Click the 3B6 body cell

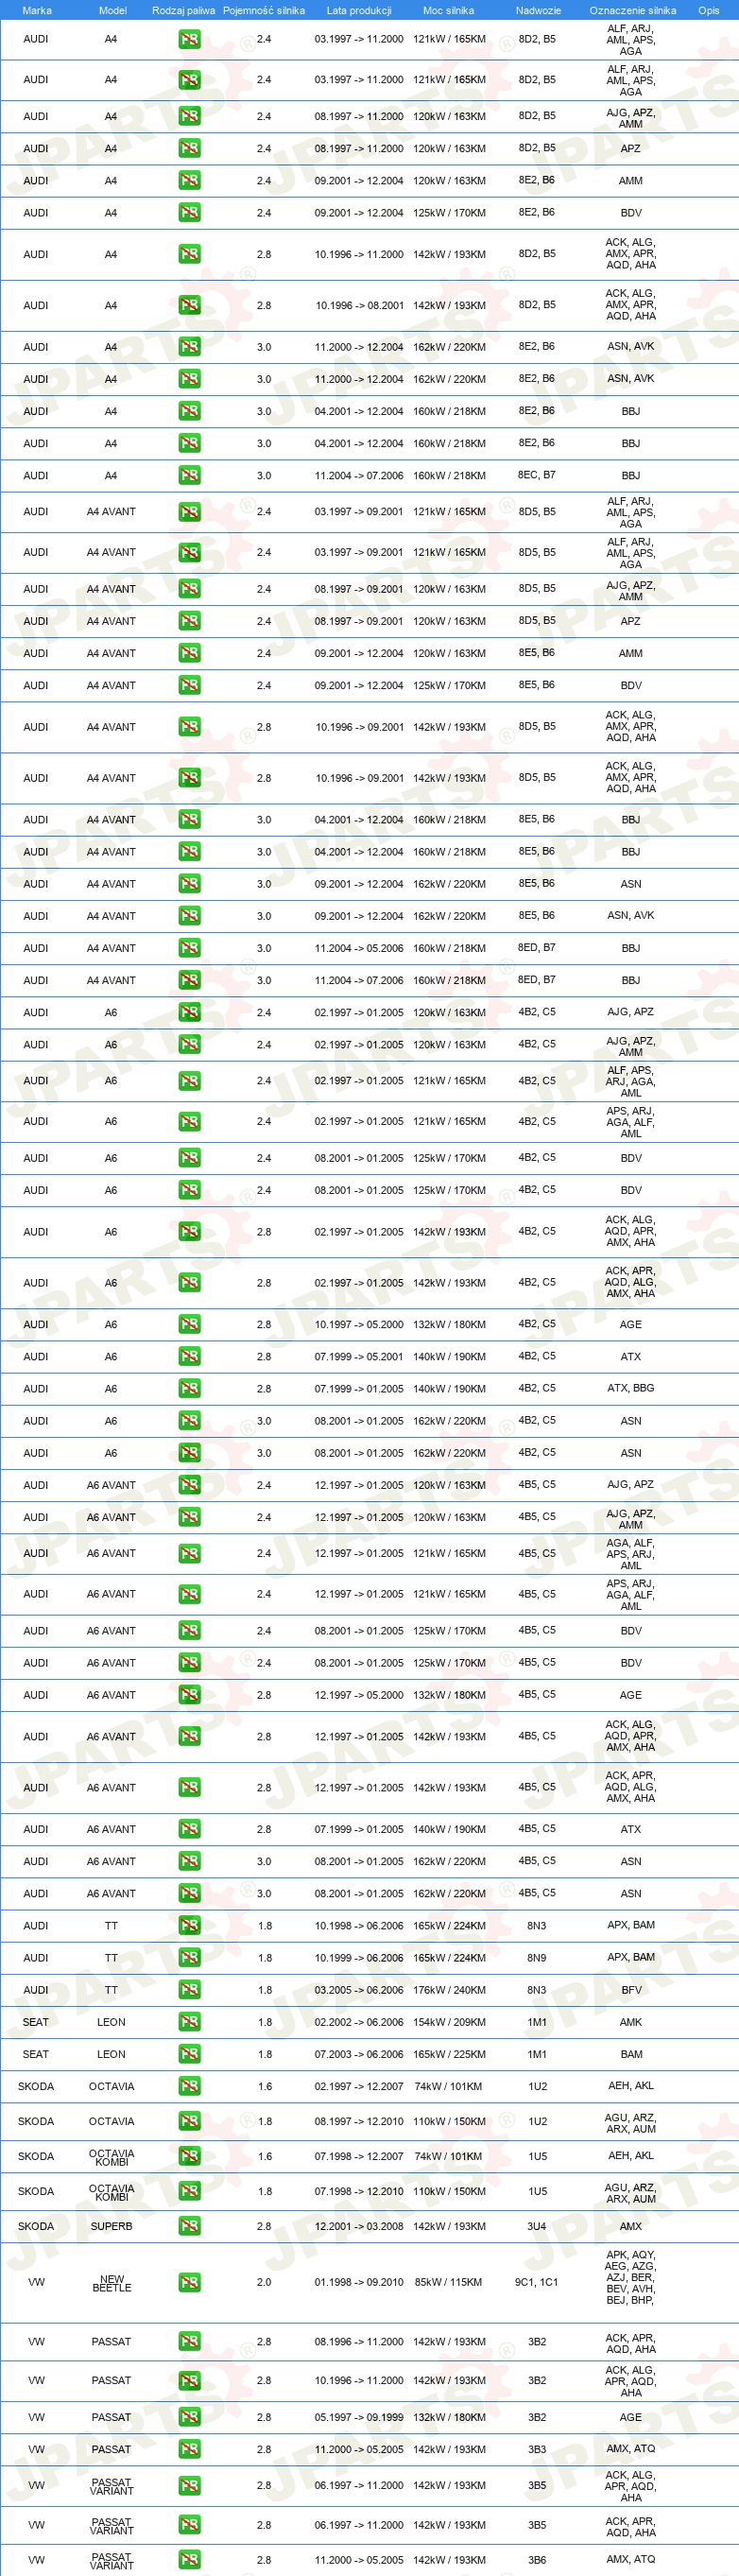[x=537, y=2560]
